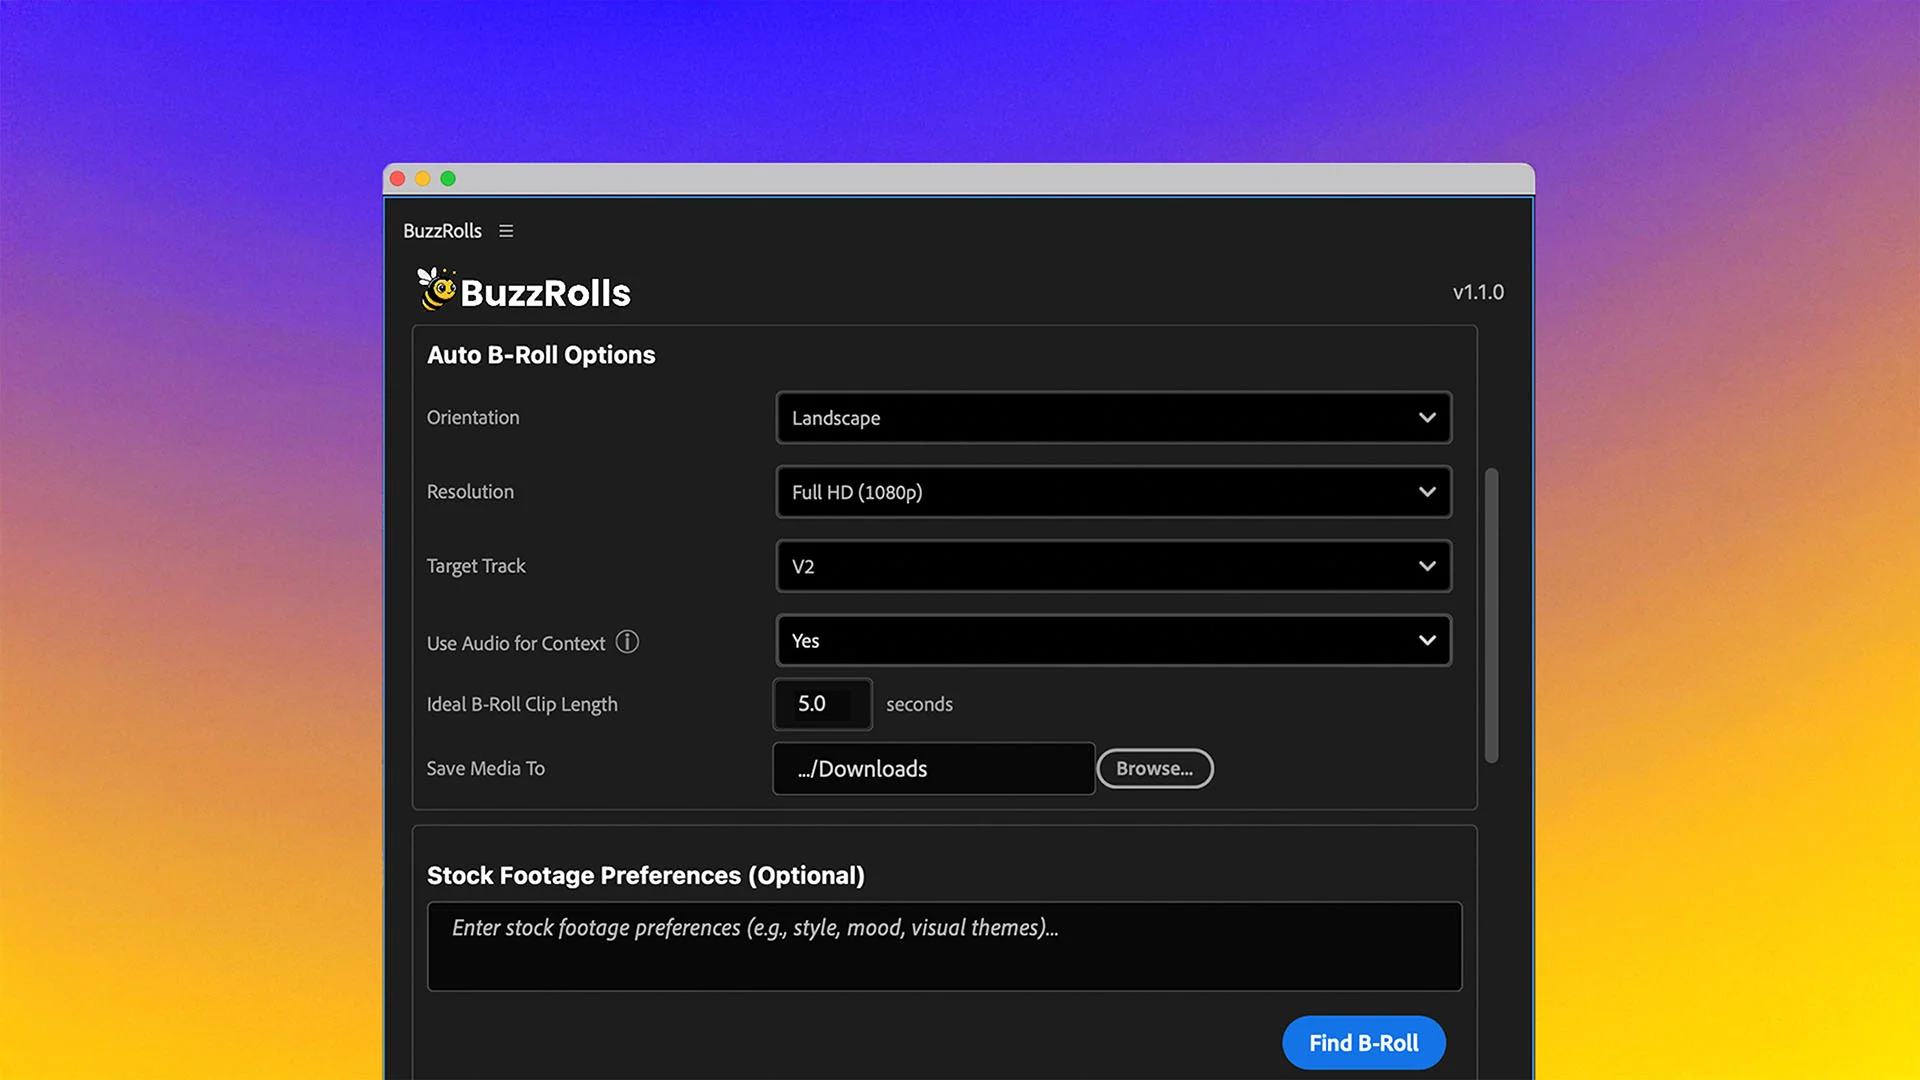Click the chevron arrow in the Orientation field

tap(1427, 418)
